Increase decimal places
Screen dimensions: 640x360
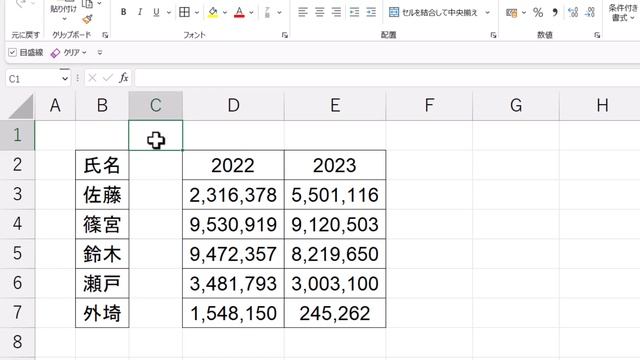coord(573,13)
